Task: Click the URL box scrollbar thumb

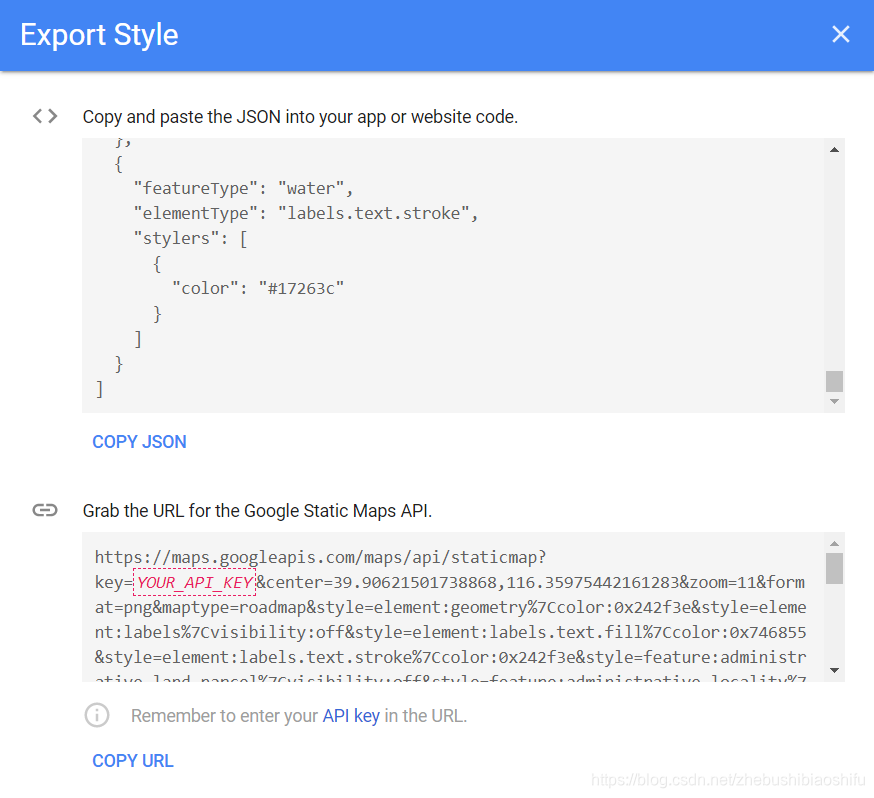Action: tap(834, 568)
